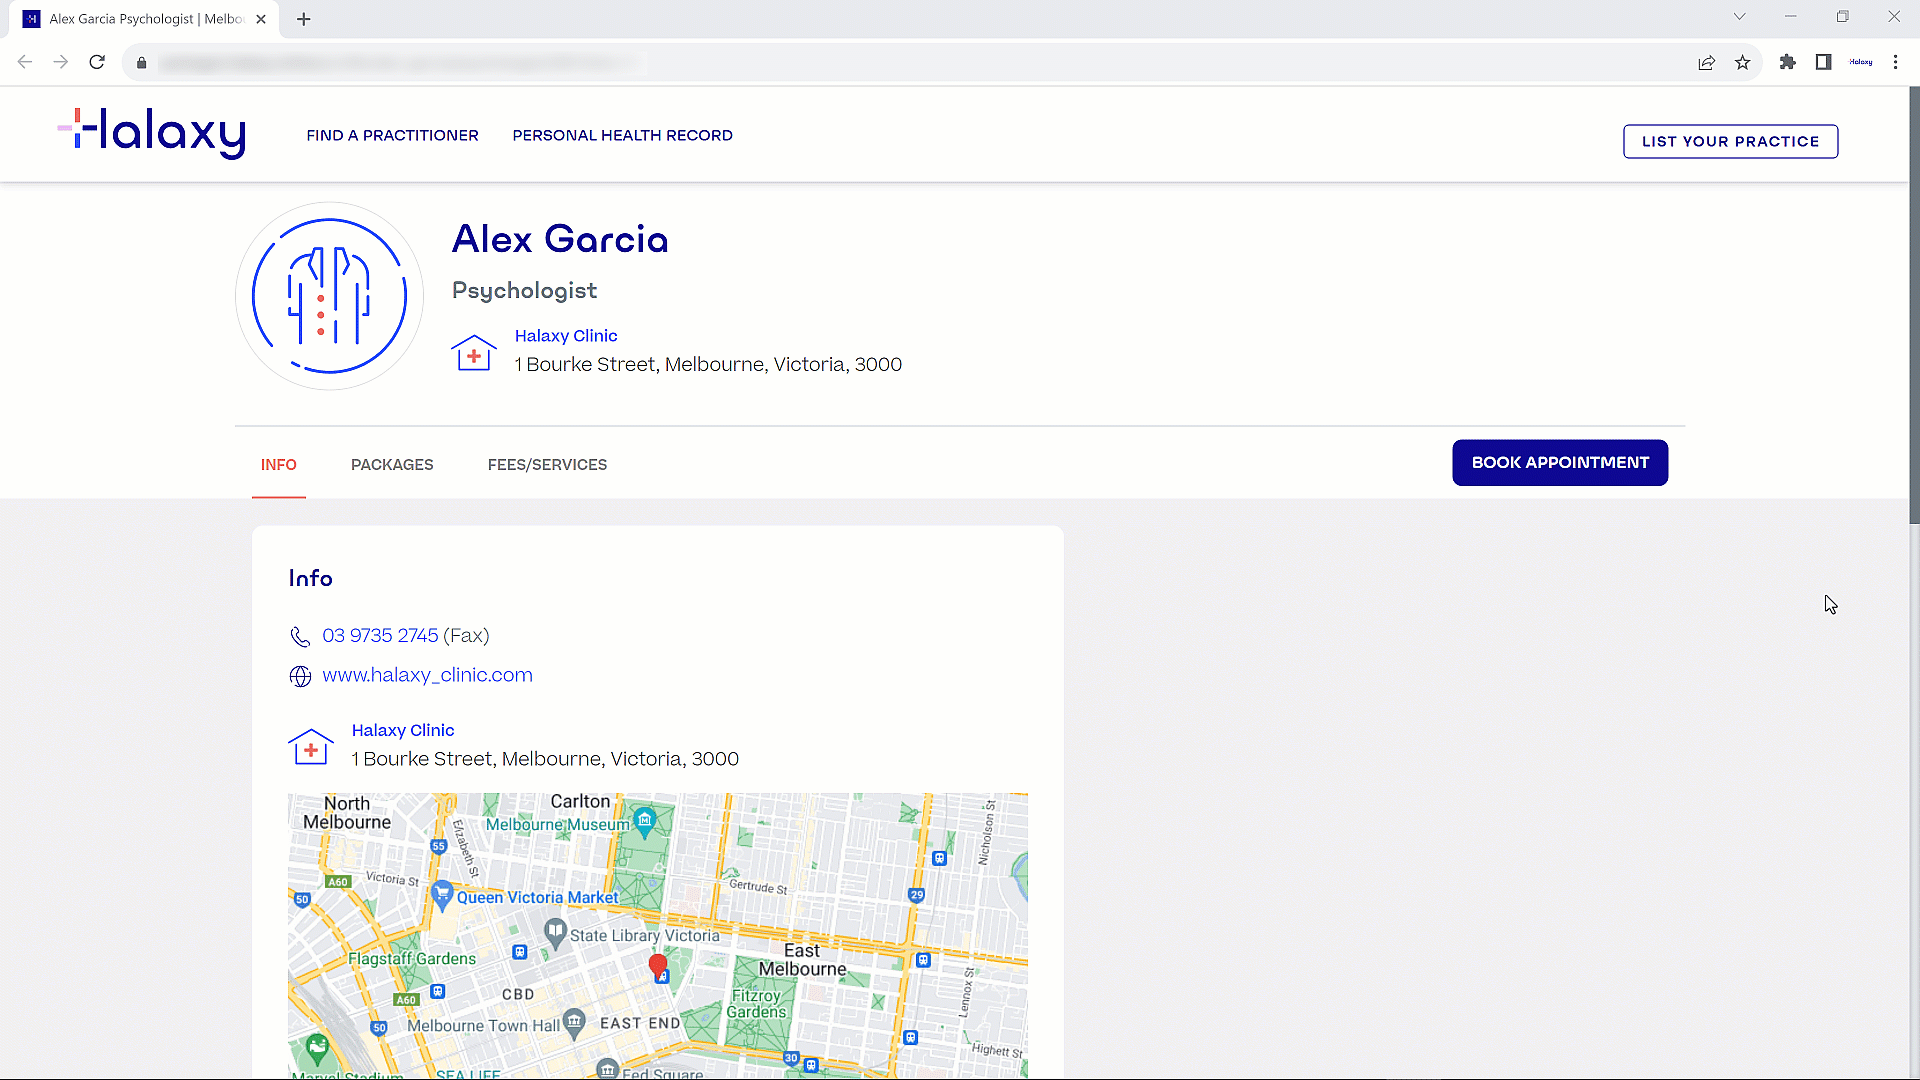Click clinic house icon in profile header

pos(474,353)
